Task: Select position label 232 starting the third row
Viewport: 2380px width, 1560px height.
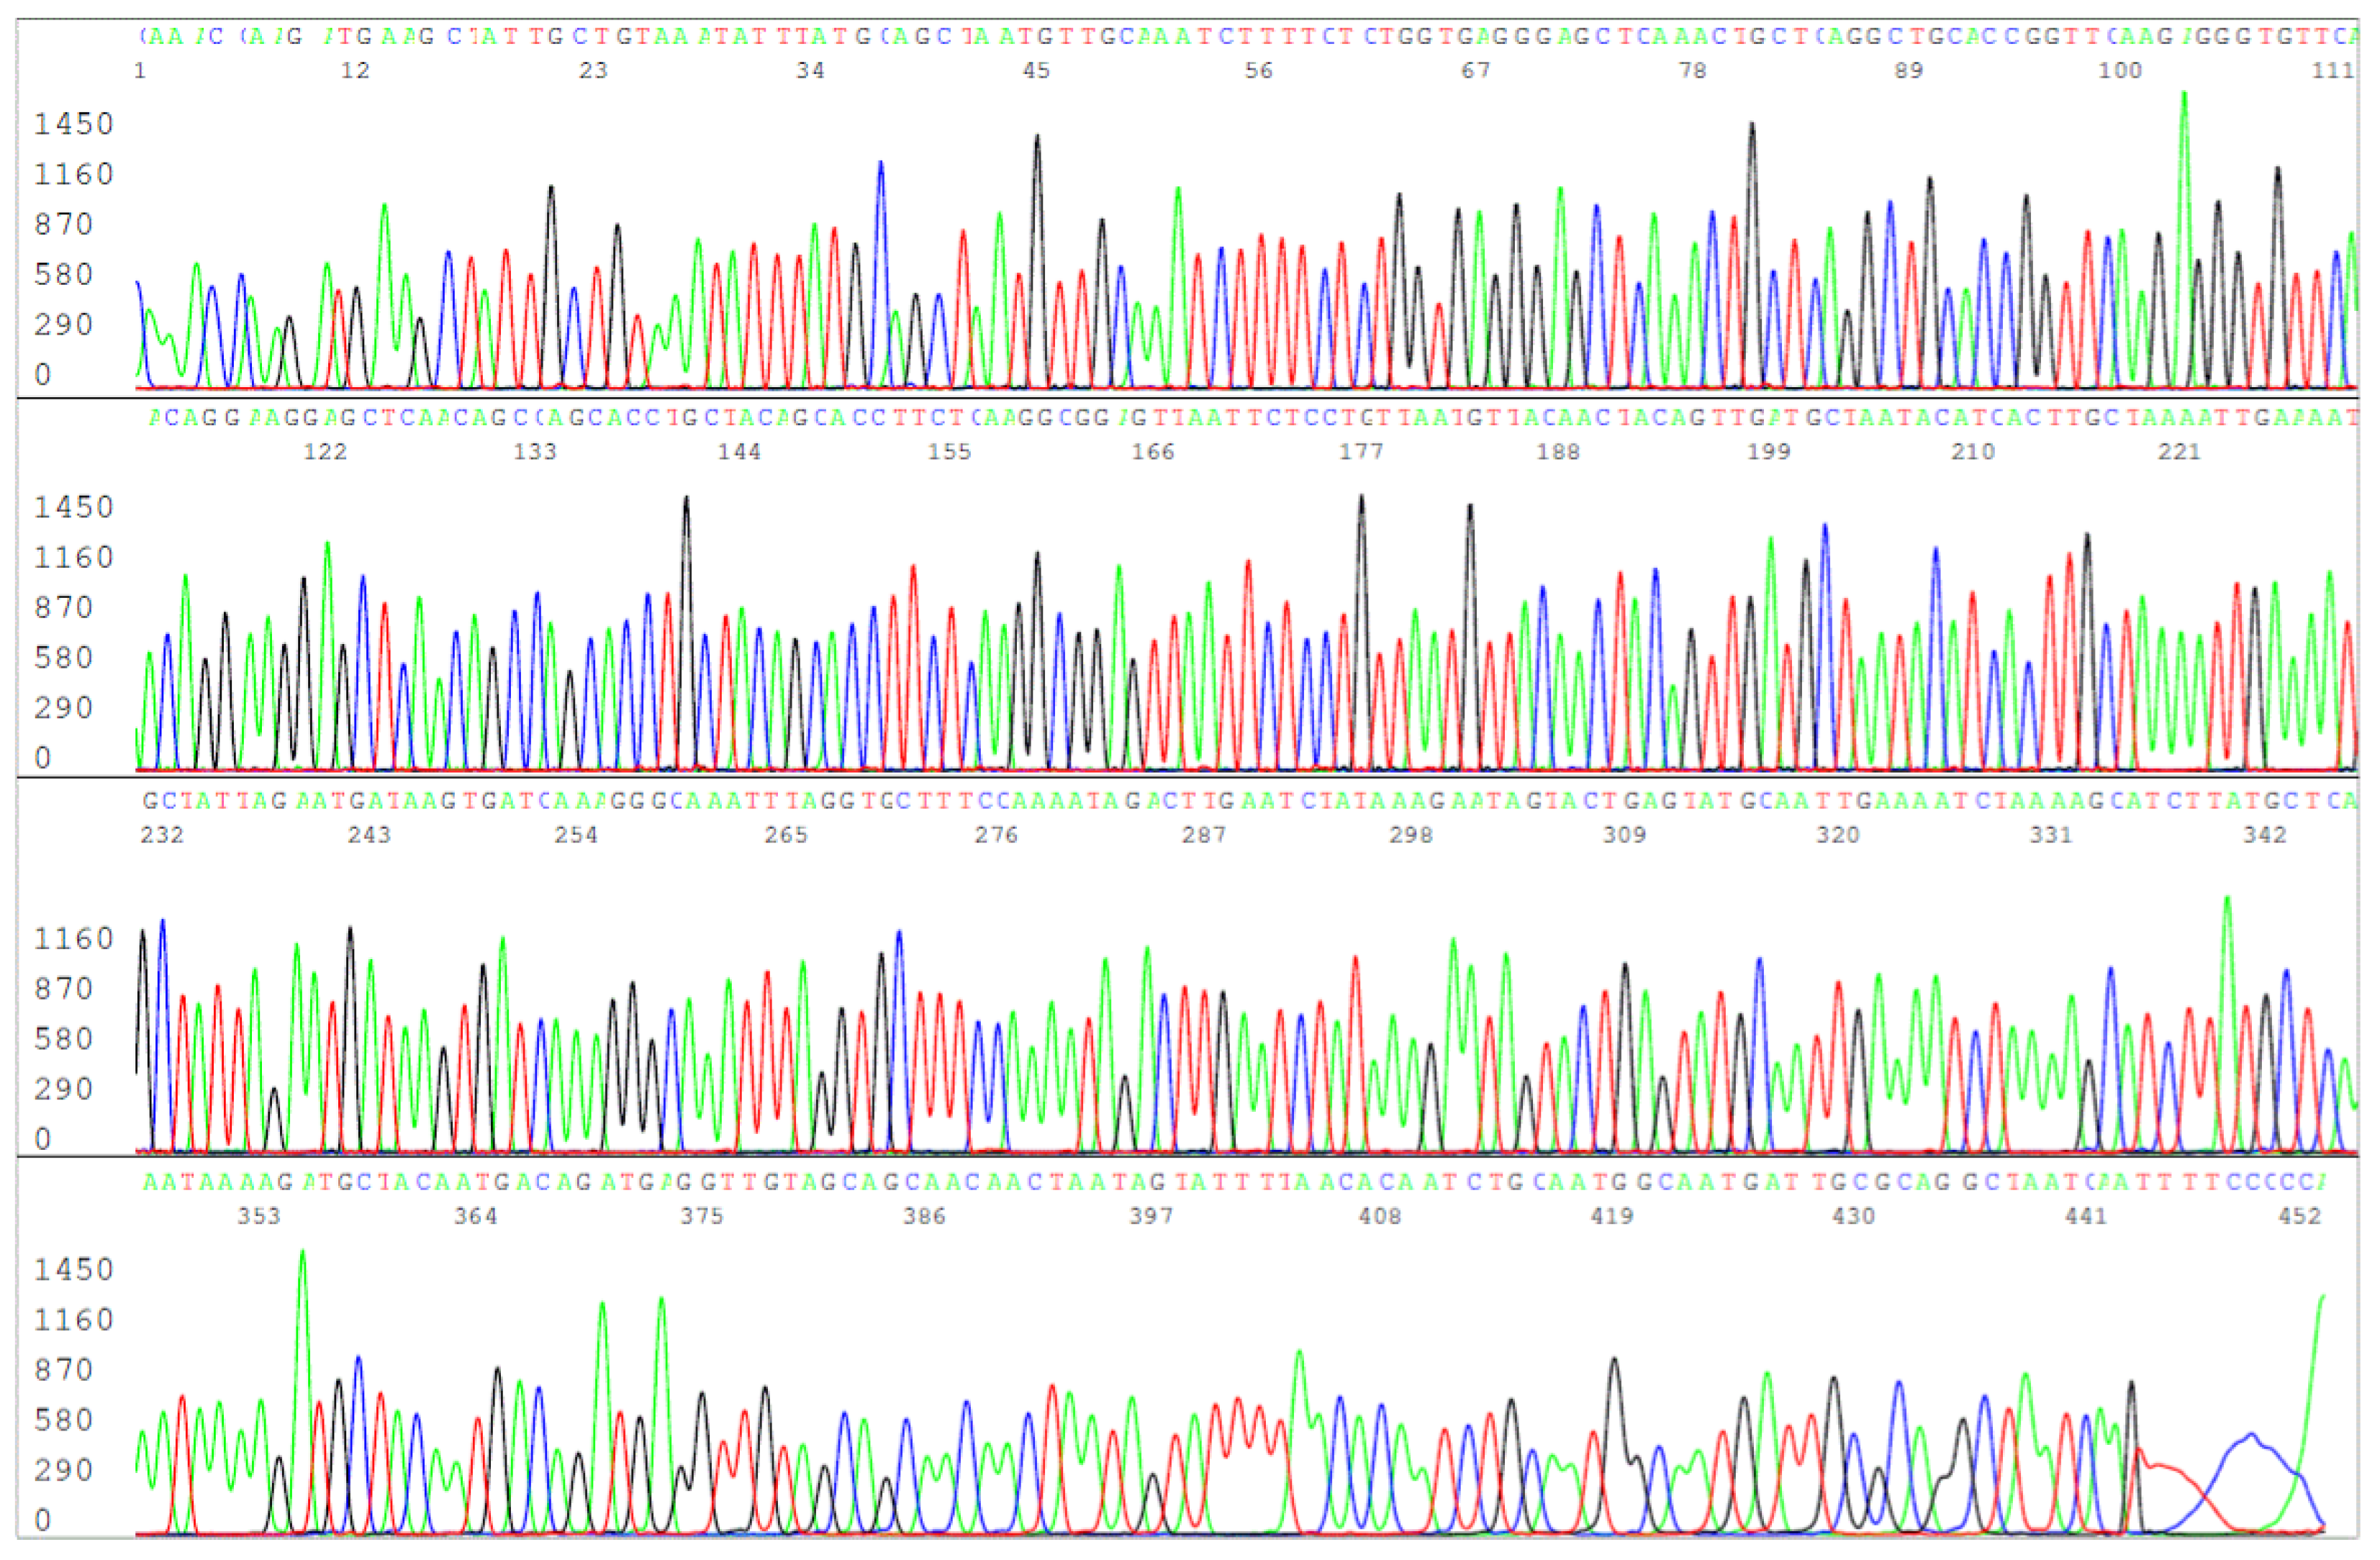Action: coord(162,835)
